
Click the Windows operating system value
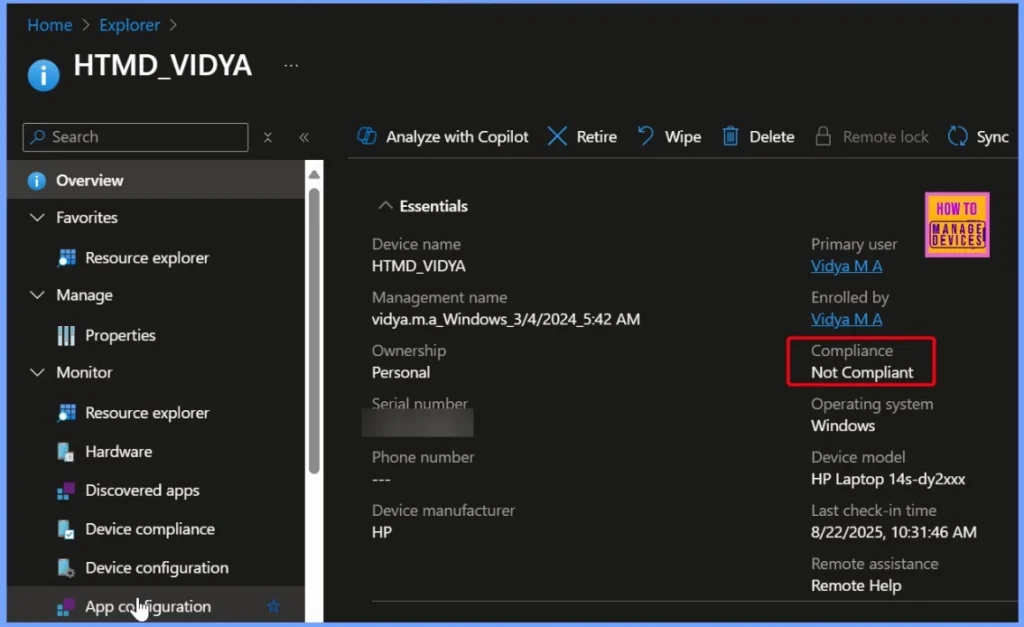pos(843,426)
